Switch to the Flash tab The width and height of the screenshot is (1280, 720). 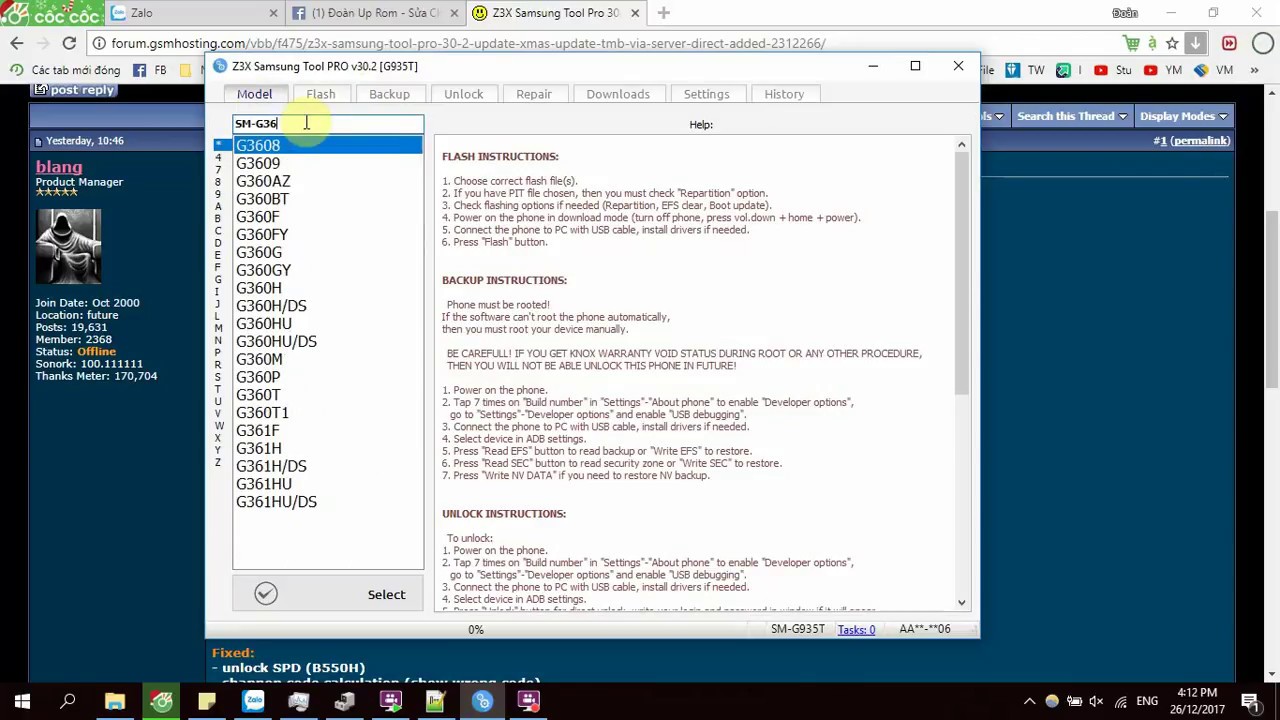coord(321,94)
